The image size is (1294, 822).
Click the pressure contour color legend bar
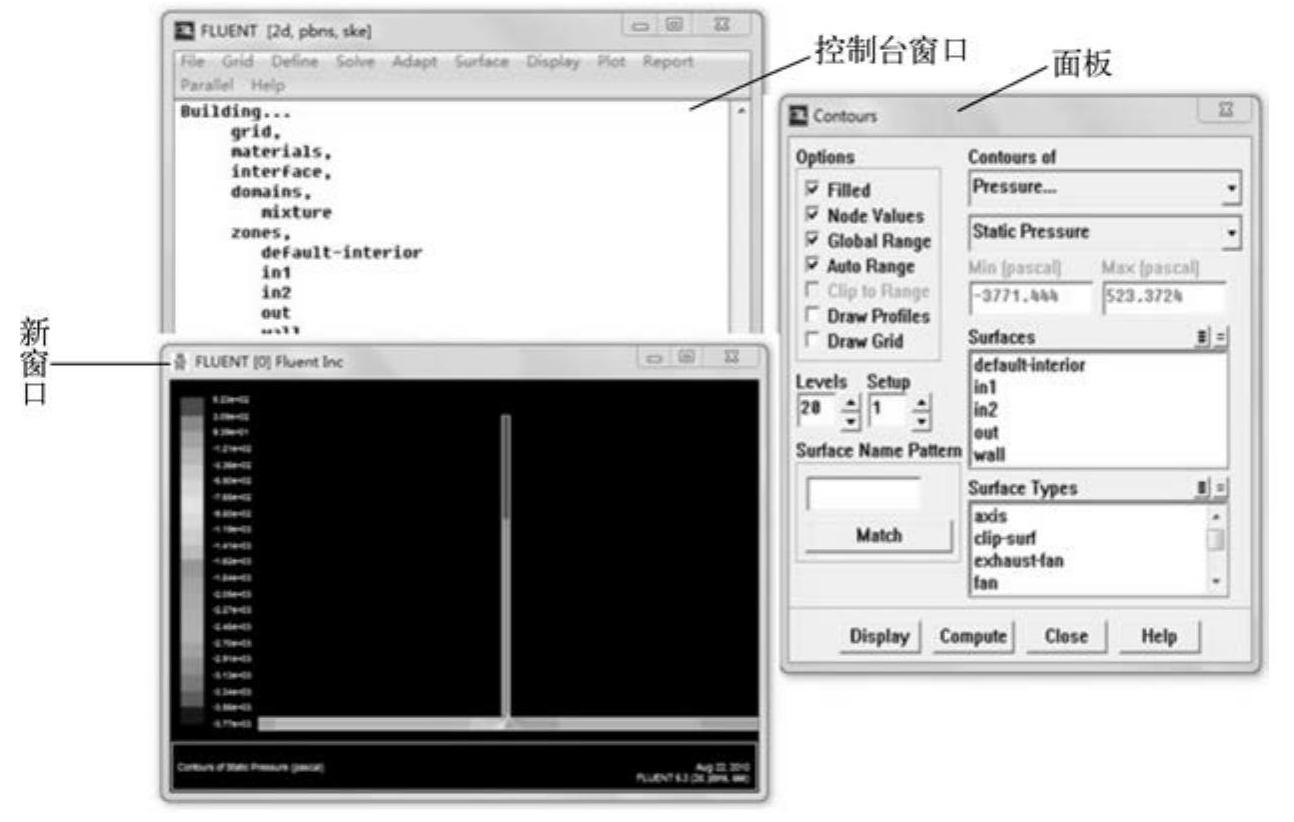[x=192, y=561]
